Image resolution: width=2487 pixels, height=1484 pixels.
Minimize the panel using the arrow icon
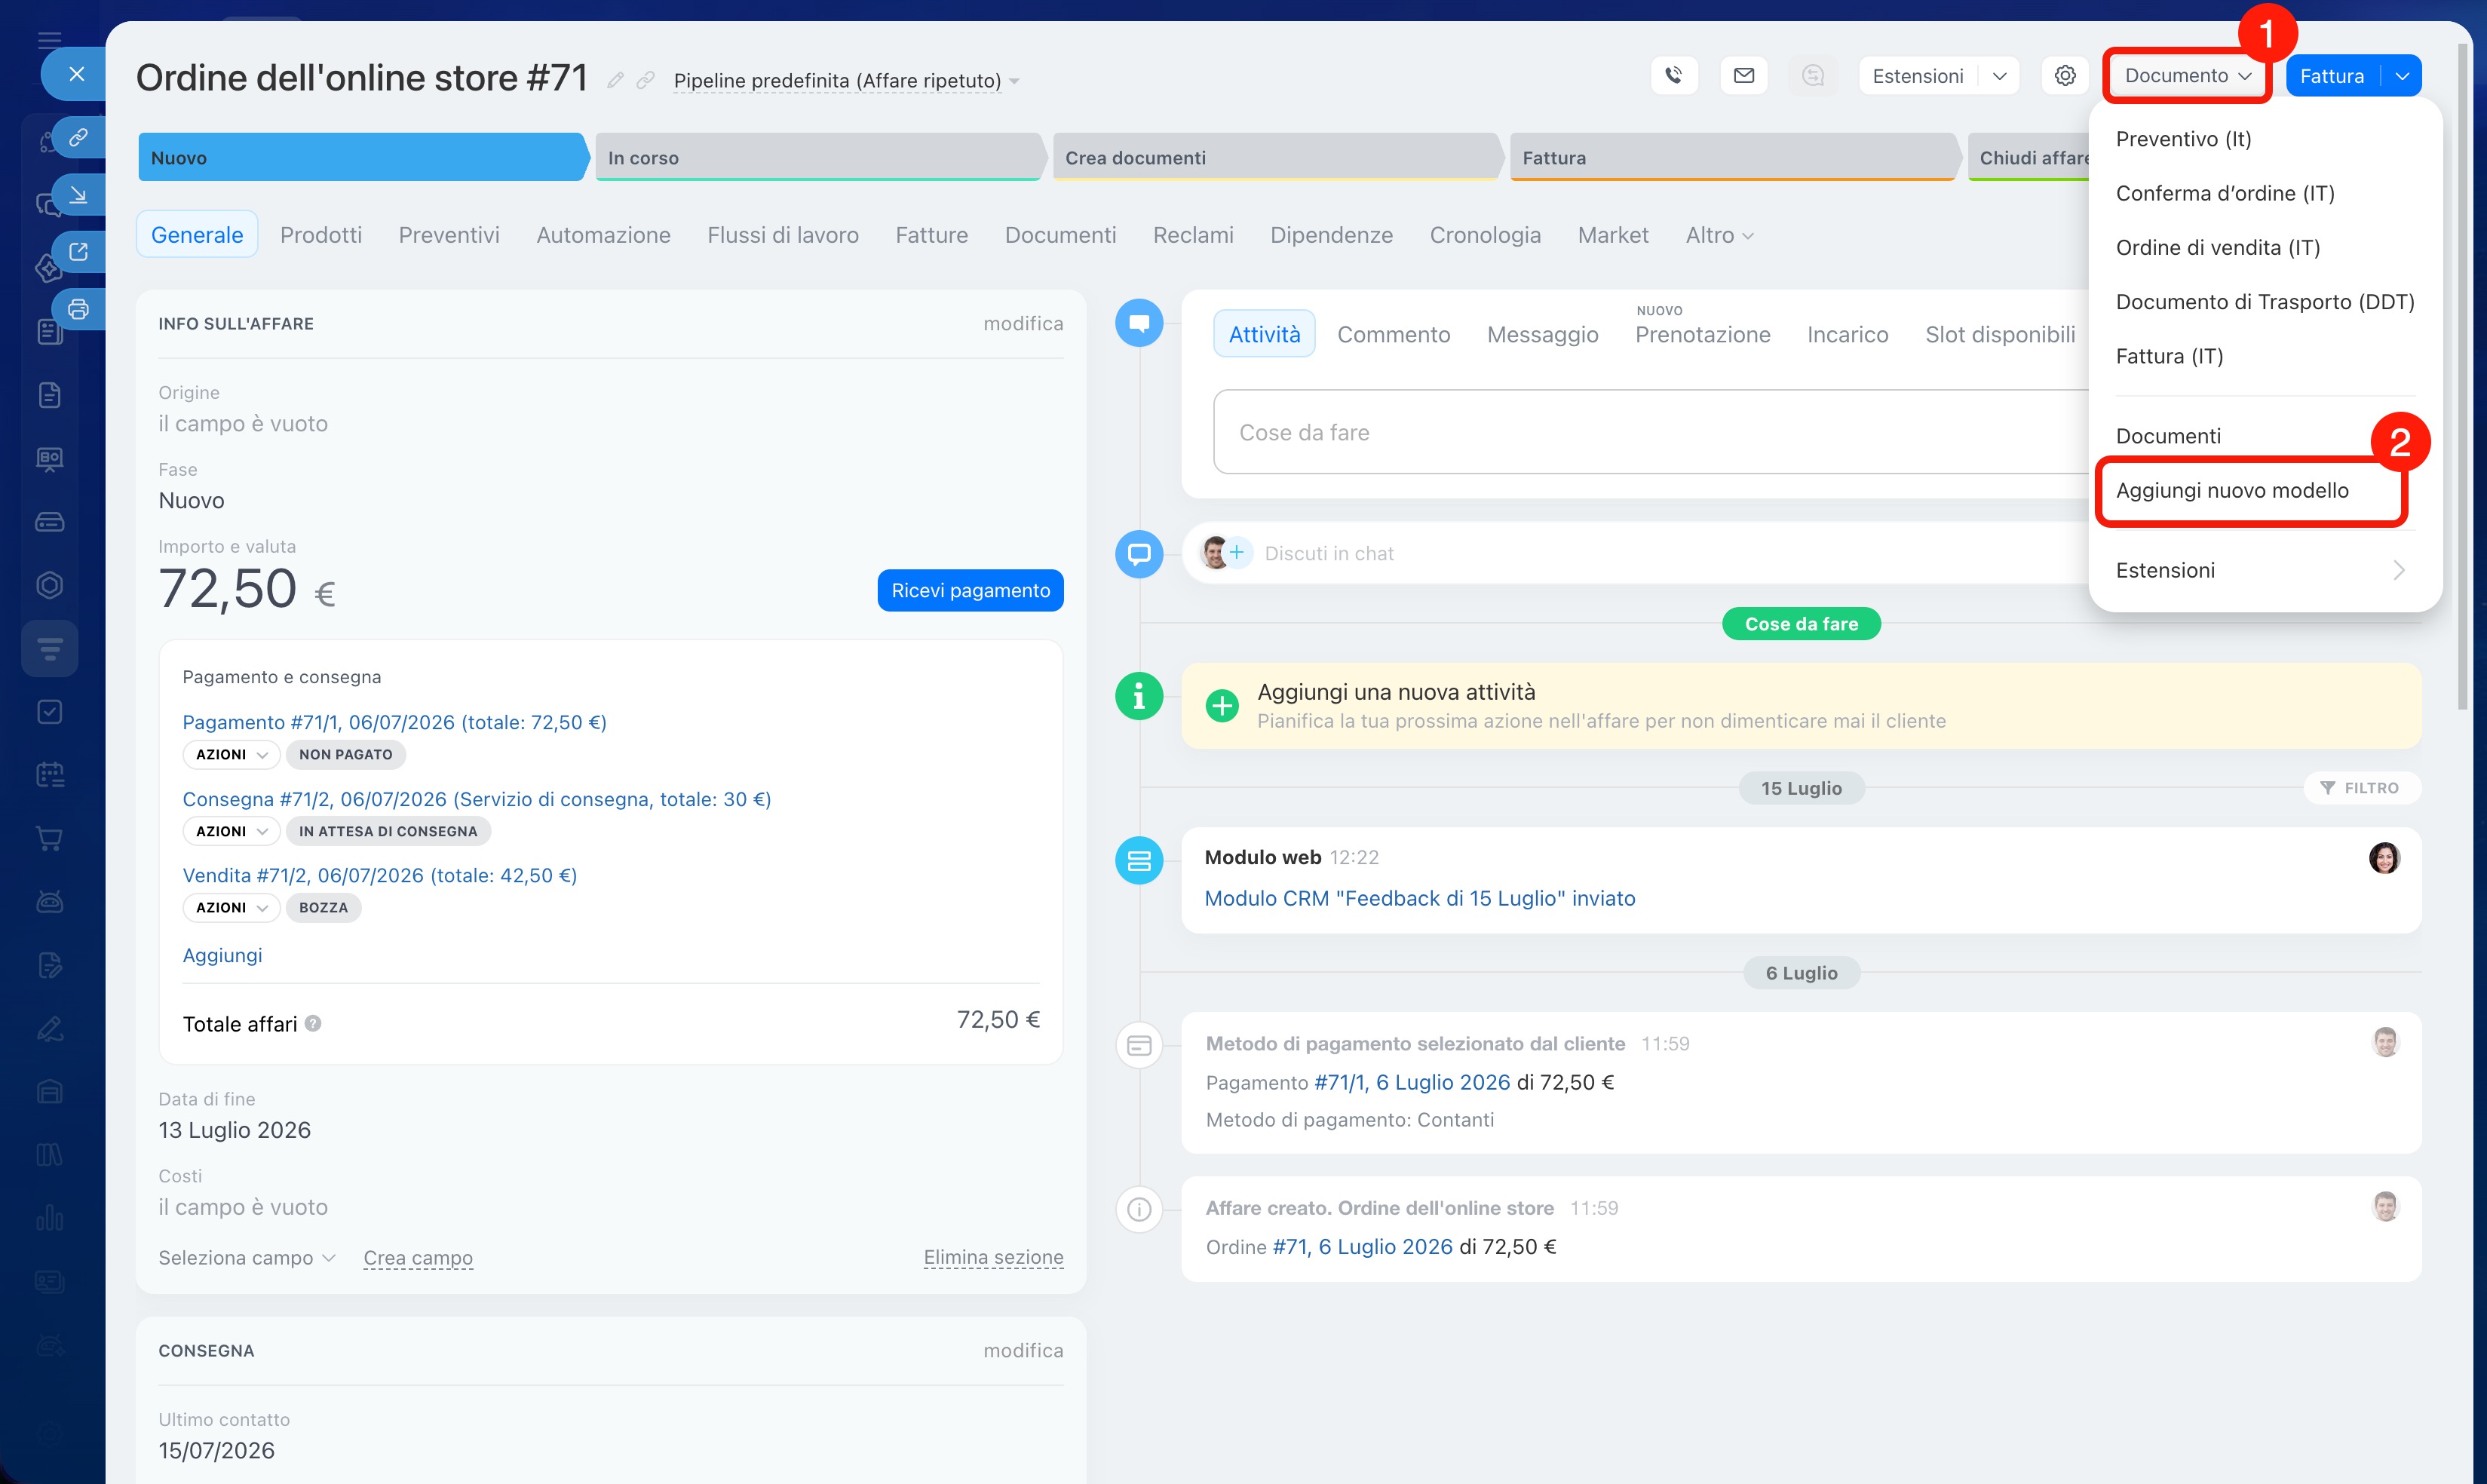(78, 194)
